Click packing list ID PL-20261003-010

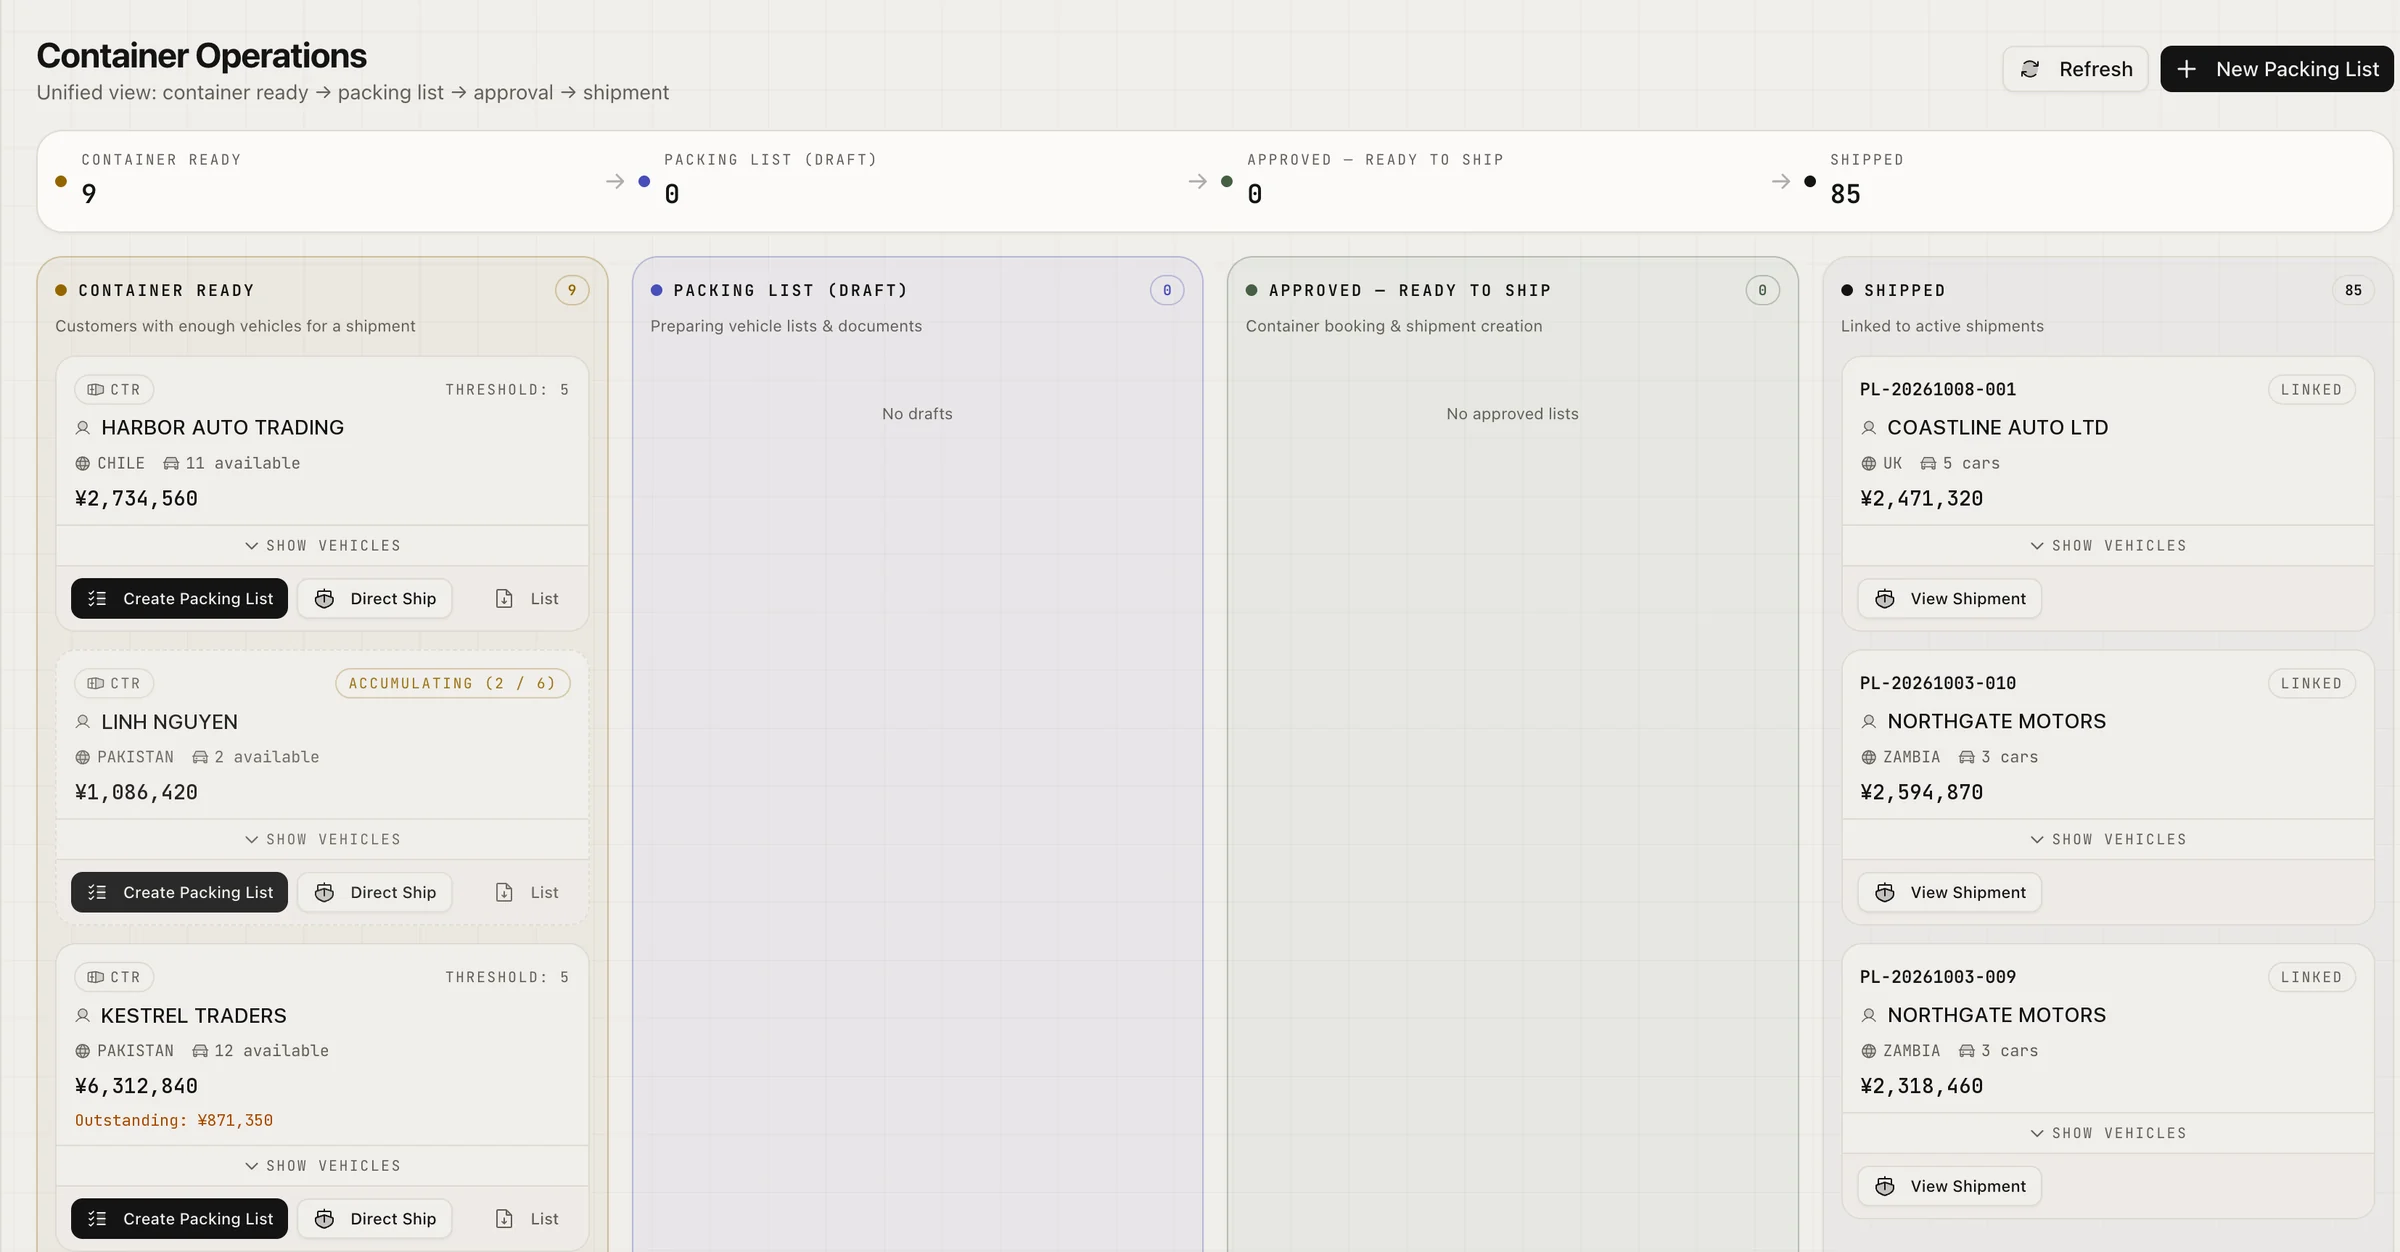(1938, 683)
